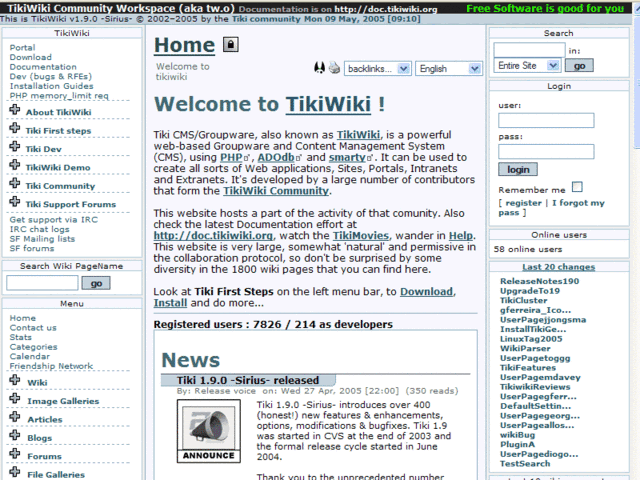This screenshot has height=480, width=640.
Task: Expand Blogs menu plus icon
Action: point(14,438)
